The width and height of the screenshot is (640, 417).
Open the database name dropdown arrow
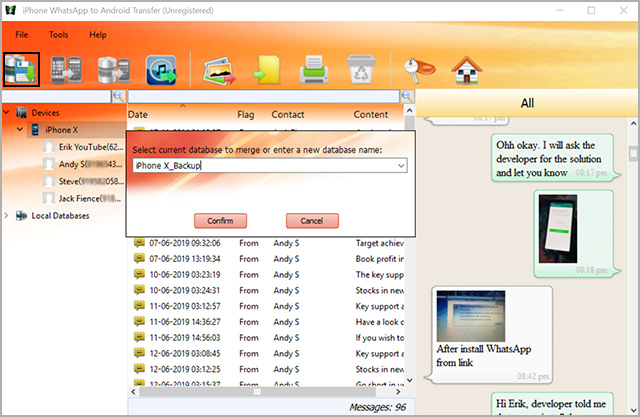click(x=400, y=165)
